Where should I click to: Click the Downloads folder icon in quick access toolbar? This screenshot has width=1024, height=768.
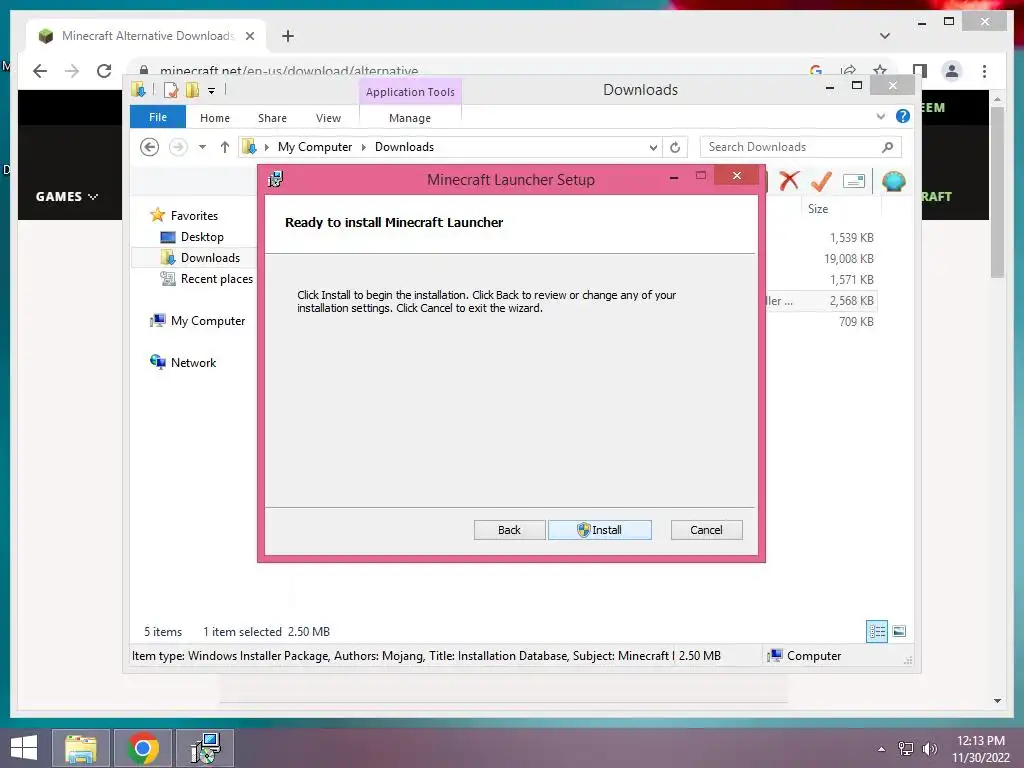click(138, 89)
